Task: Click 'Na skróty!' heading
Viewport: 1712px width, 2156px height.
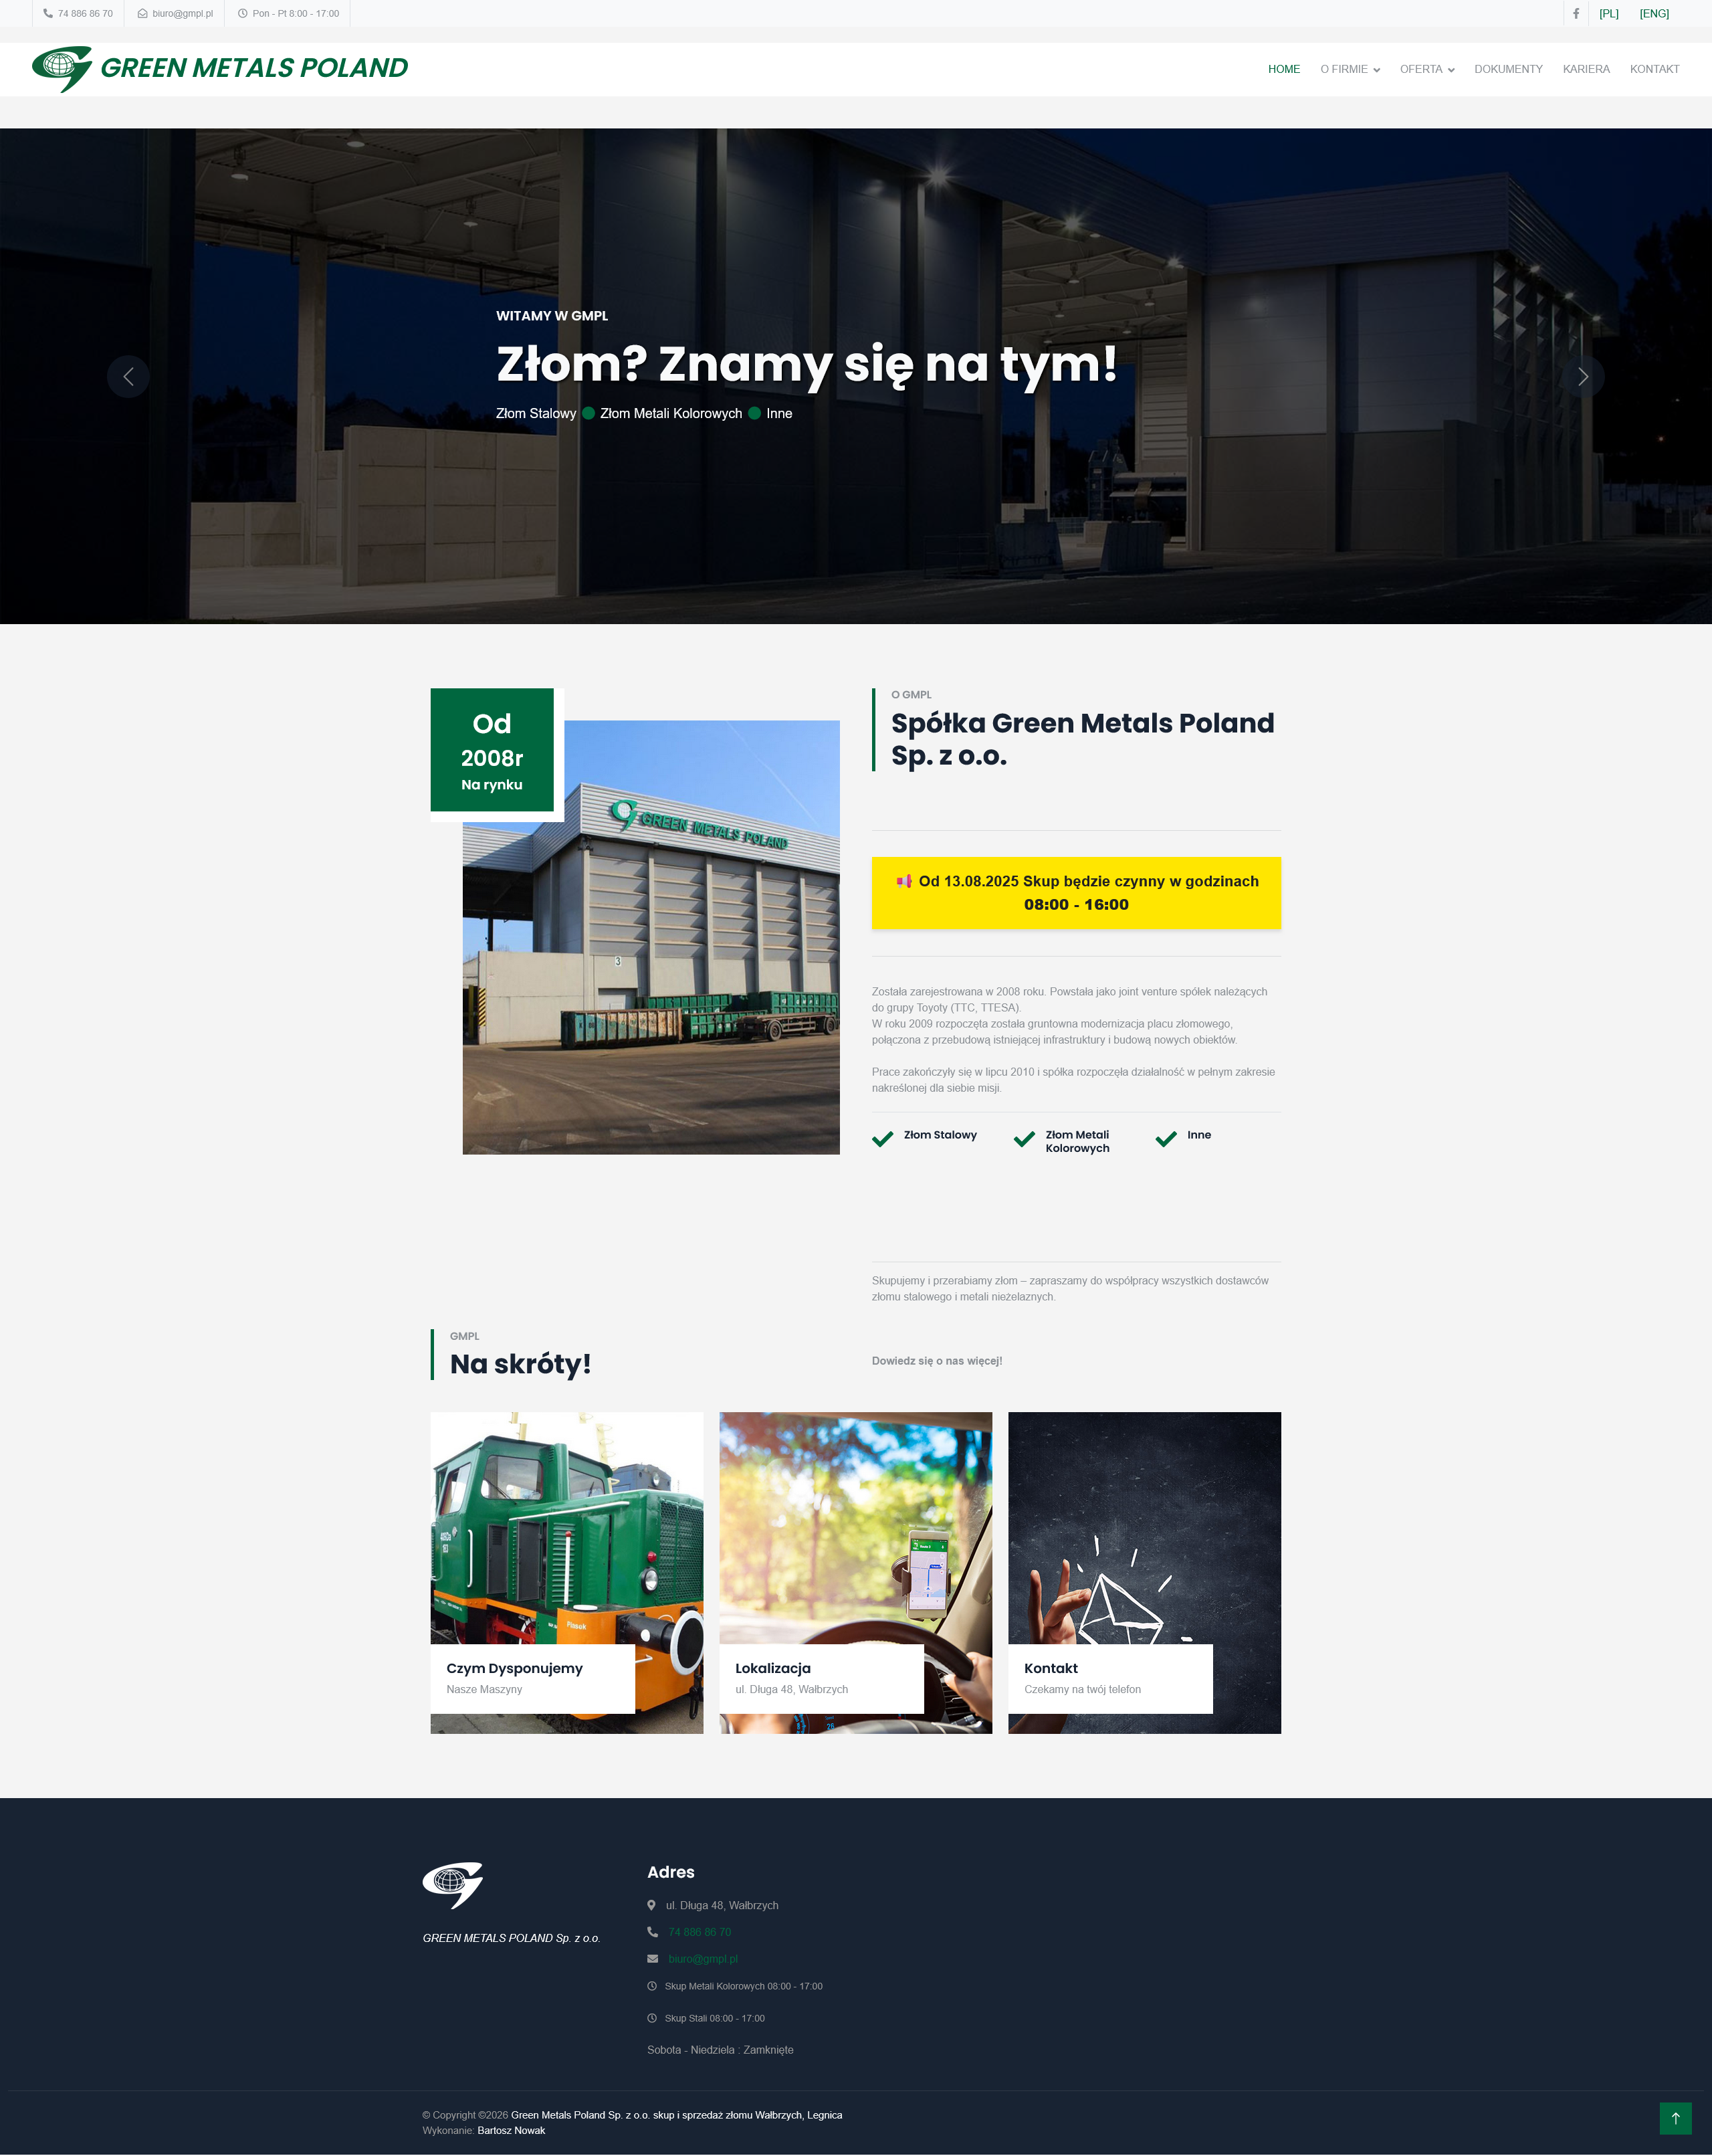Action: 520,1364
